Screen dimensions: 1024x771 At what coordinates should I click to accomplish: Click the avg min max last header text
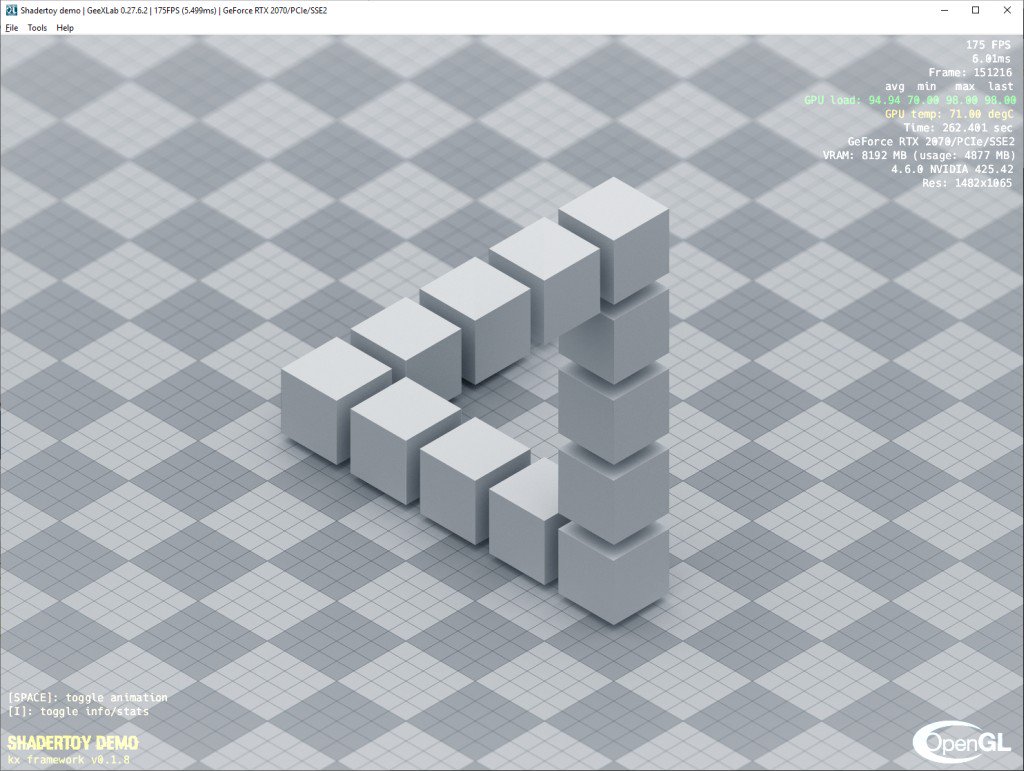pos(949,86)
